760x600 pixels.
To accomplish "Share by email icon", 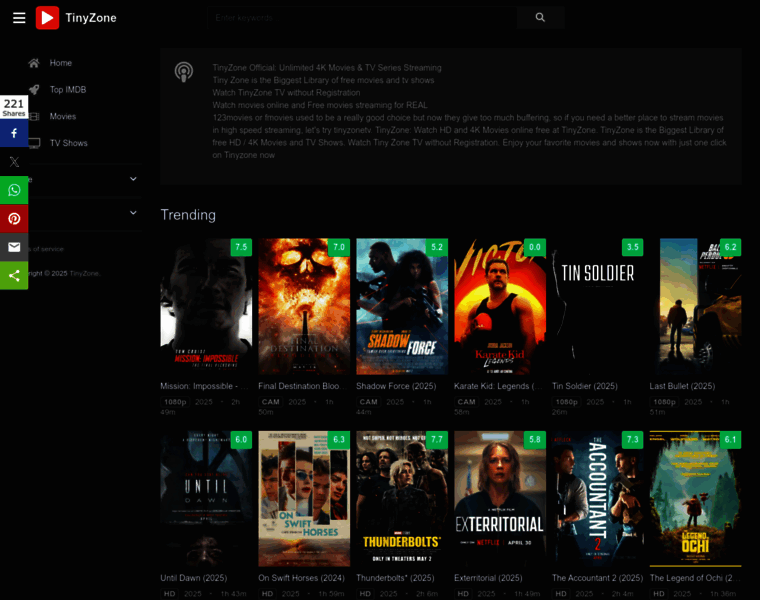I will [14, 247].
